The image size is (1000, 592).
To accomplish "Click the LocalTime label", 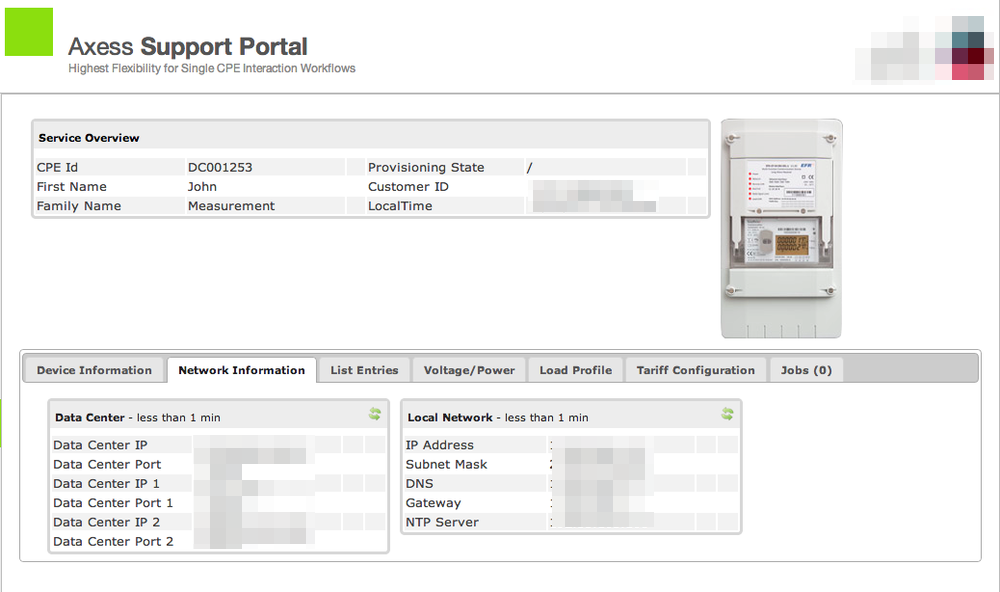I will coord(400,206).
